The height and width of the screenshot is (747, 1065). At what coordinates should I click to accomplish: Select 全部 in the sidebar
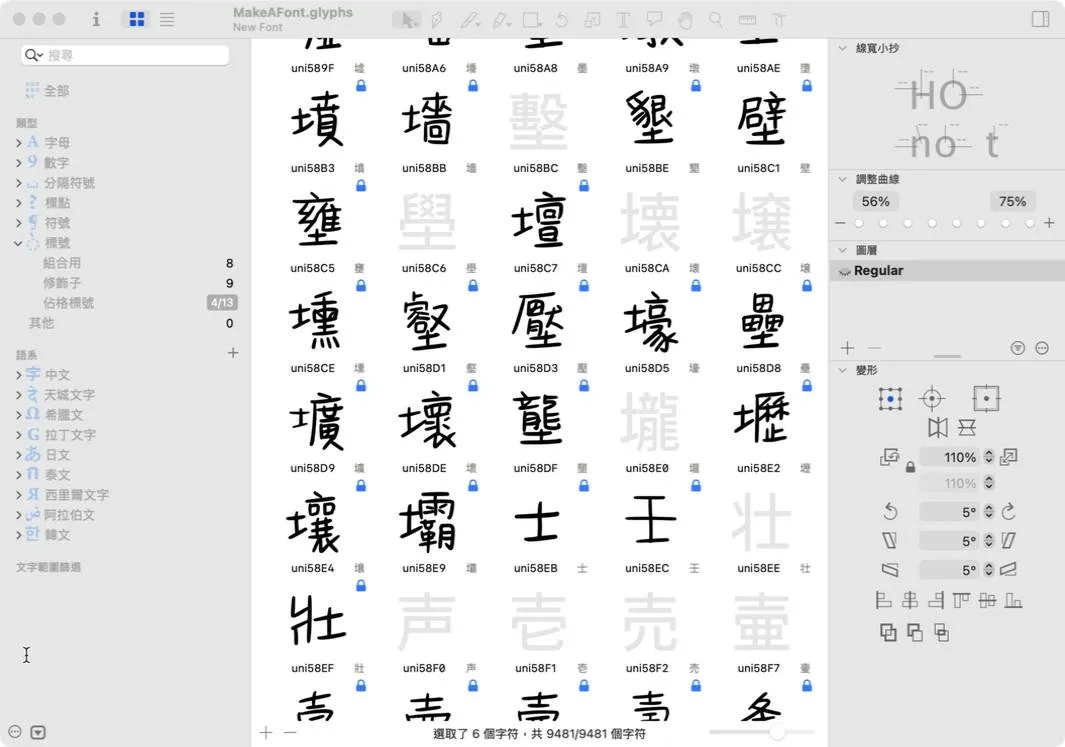click(x=56, y=91)
